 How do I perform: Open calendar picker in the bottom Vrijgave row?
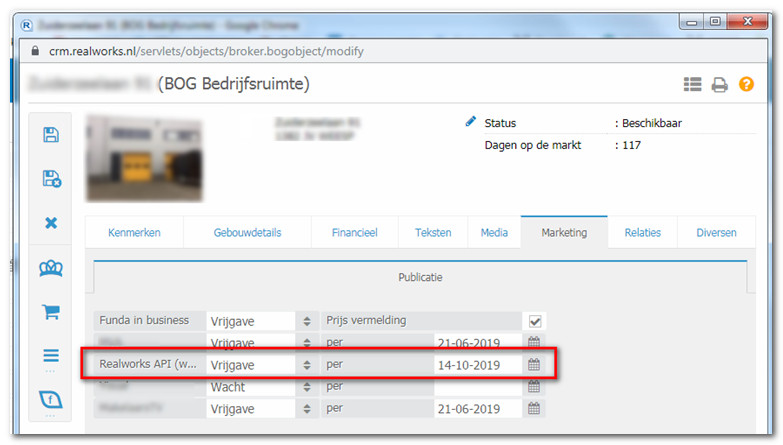point(534,408)
